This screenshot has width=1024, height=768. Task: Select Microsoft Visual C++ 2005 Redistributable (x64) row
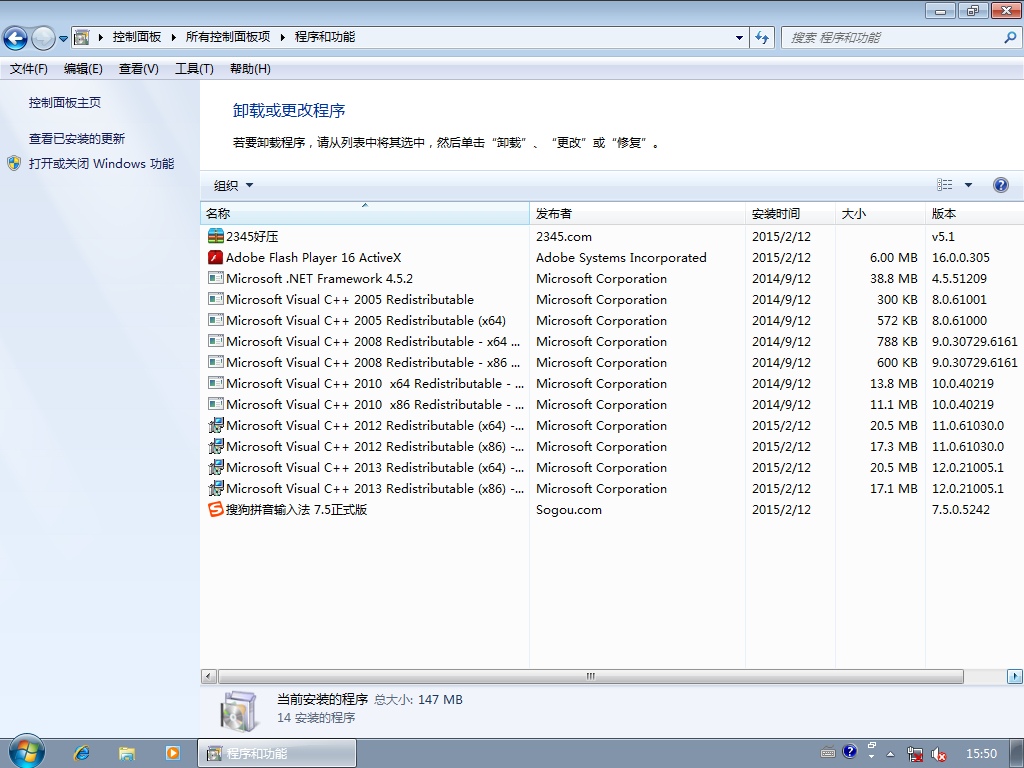click(x=612, y=321)
